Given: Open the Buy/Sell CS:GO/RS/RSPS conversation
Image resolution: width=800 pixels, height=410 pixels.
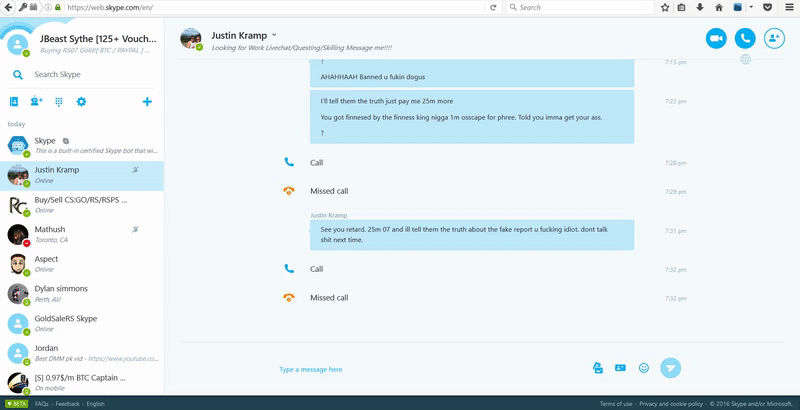Looking at the screenshot, I should tap(82, 205).
